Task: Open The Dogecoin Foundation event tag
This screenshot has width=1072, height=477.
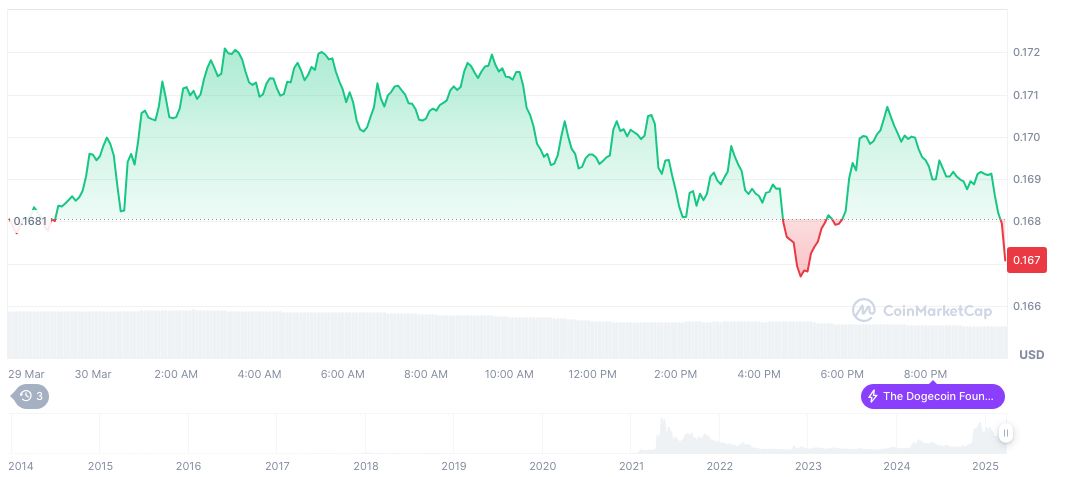Action: coord(932,397)
